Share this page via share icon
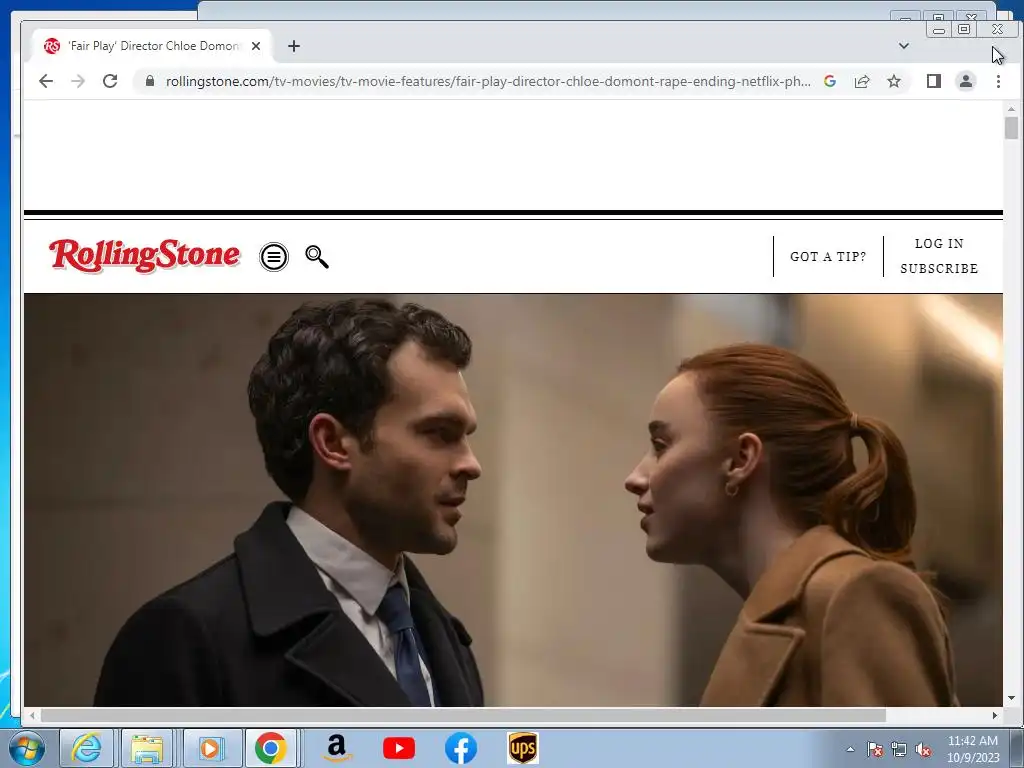The width and height of the screenshot is (1024, 768). click(862, 81)
